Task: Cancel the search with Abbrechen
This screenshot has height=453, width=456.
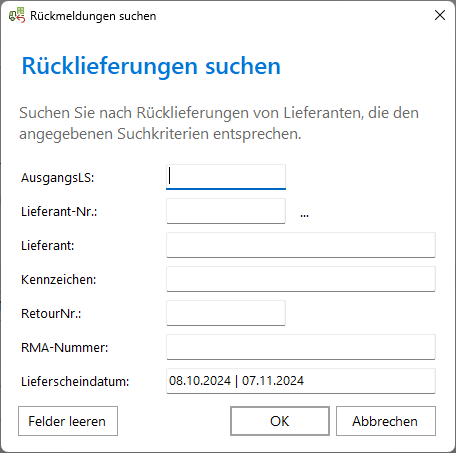Action: 386,421
